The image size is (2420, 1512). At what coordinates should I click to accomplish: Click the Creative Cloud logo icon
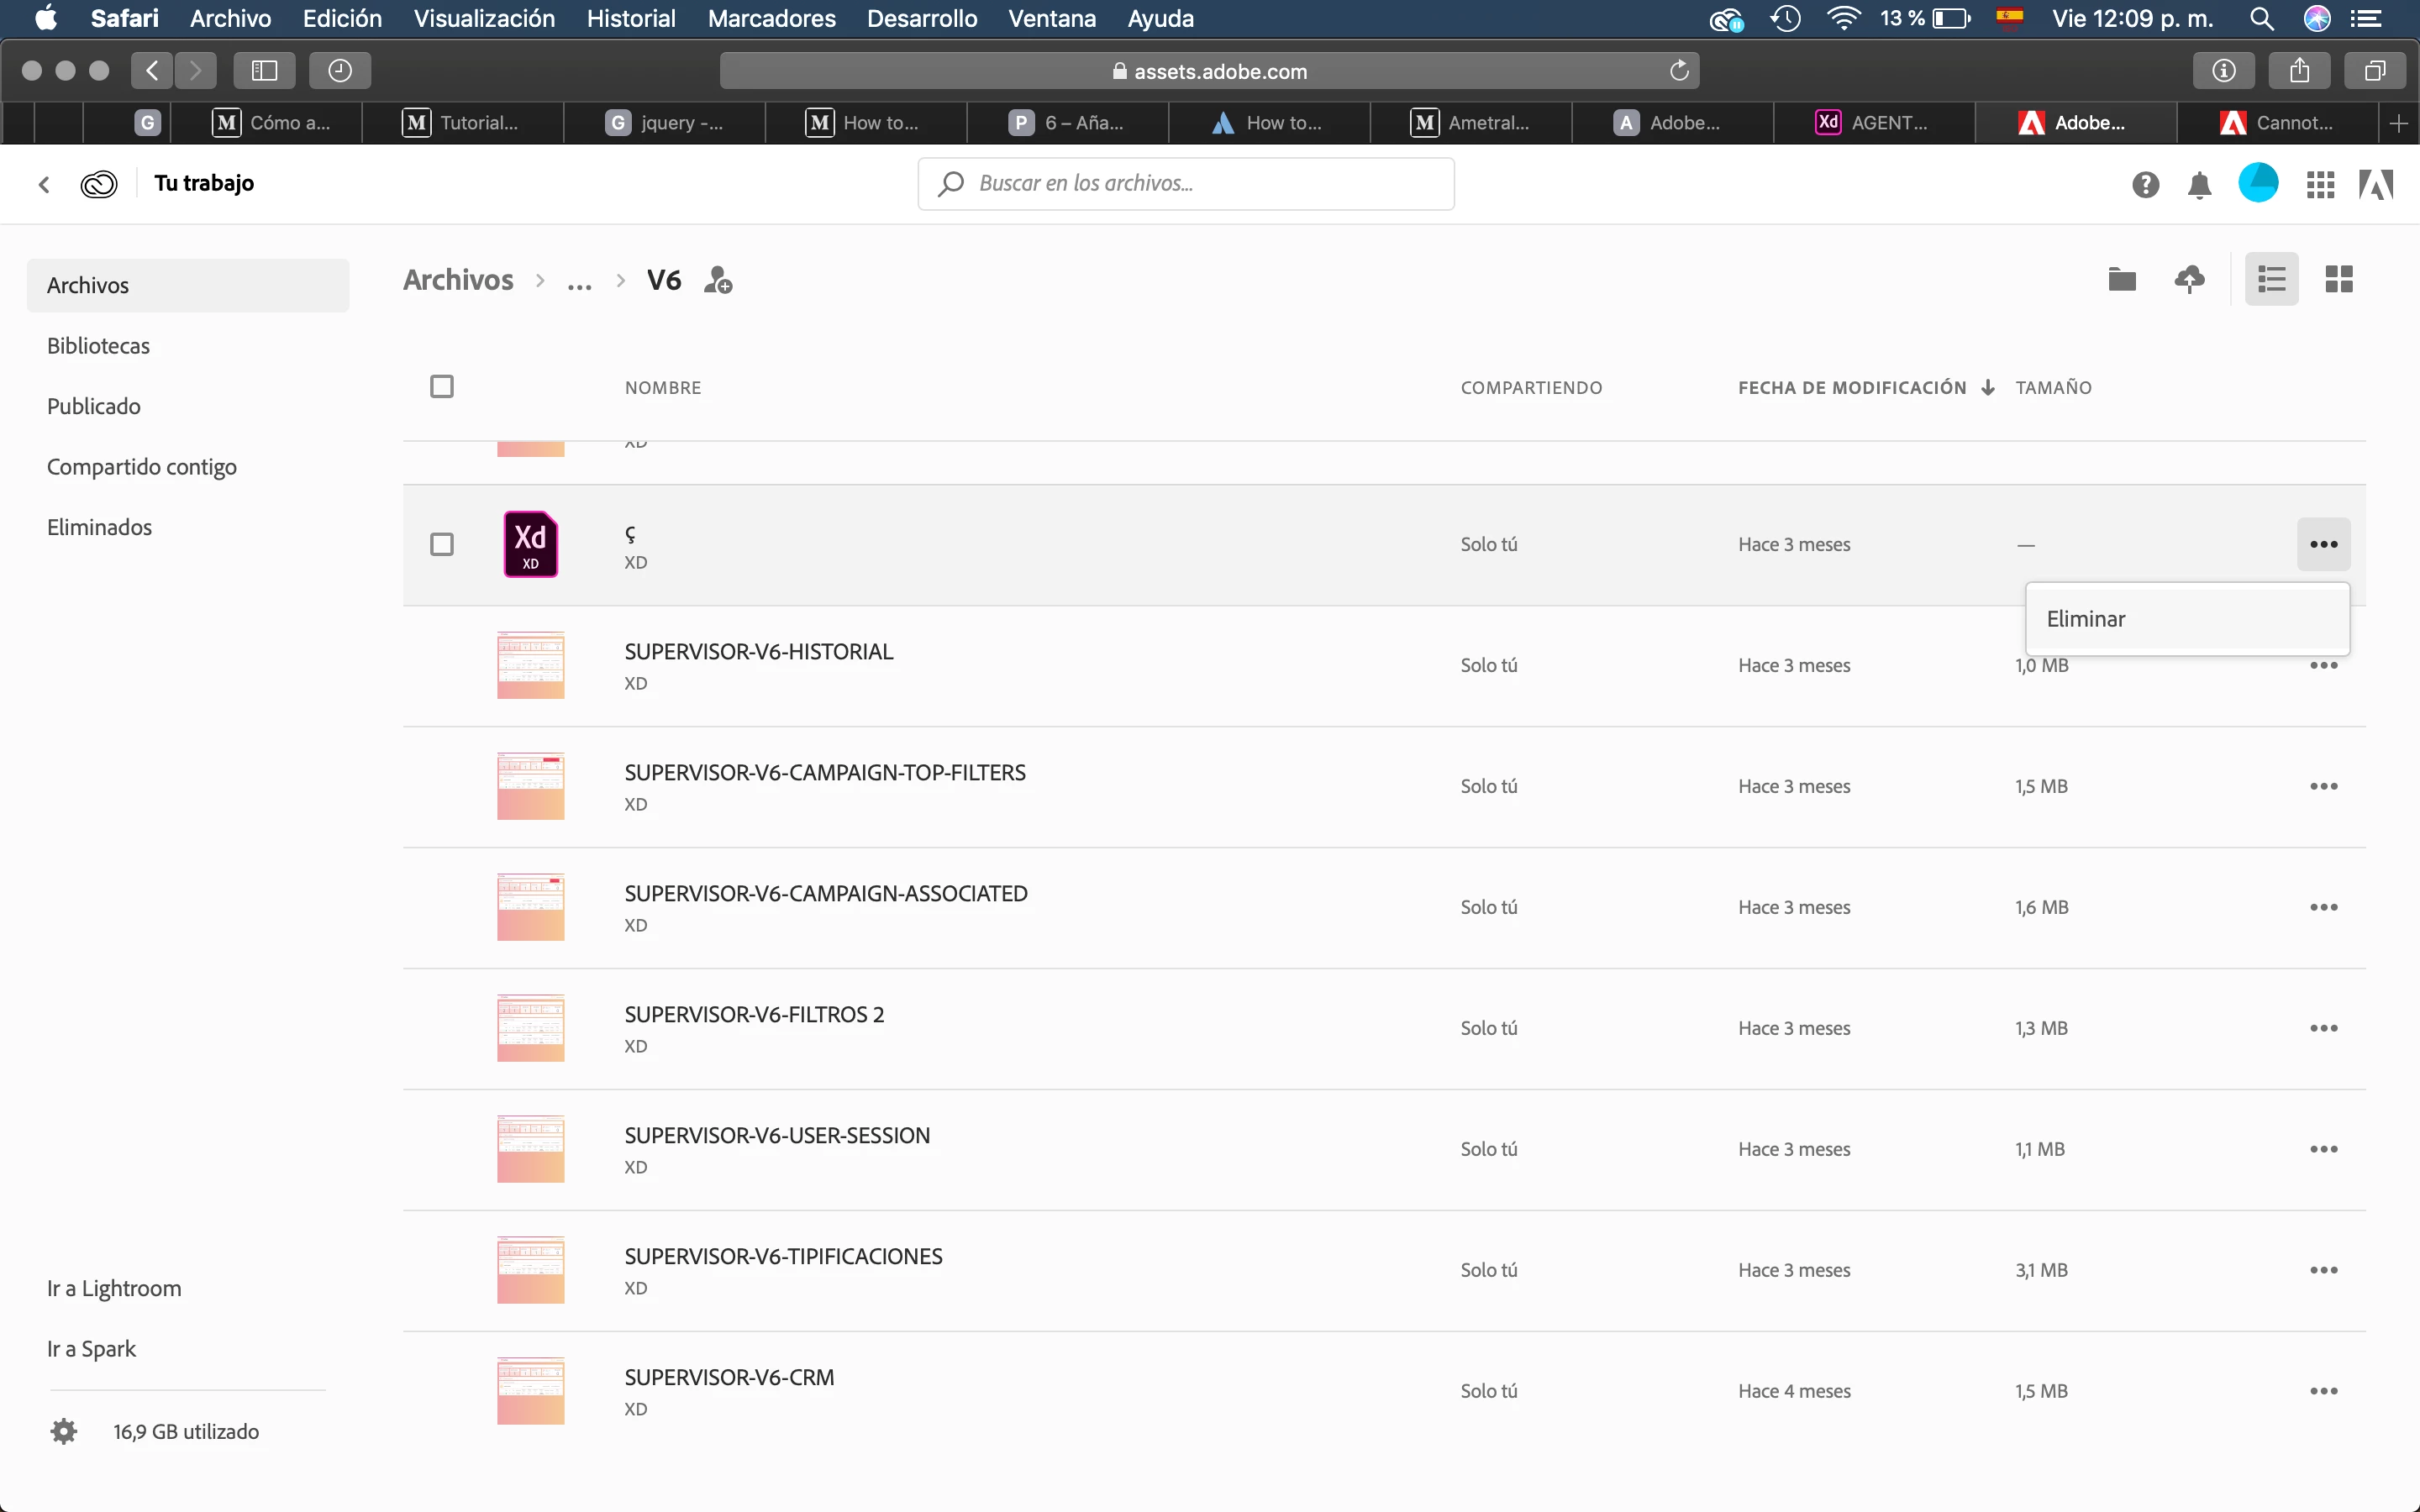[x=99, y=184]
